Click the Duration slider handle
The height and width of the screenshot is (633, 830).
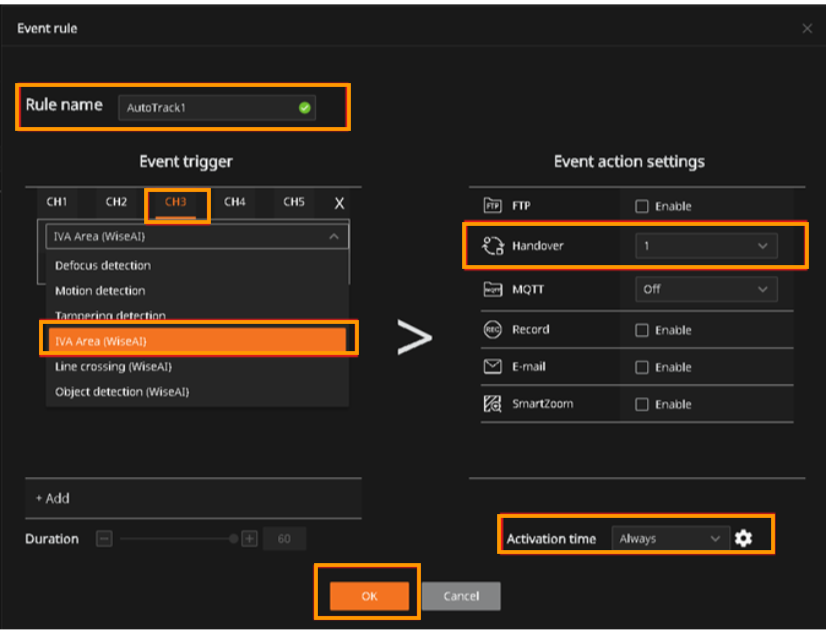click(233, 539)
